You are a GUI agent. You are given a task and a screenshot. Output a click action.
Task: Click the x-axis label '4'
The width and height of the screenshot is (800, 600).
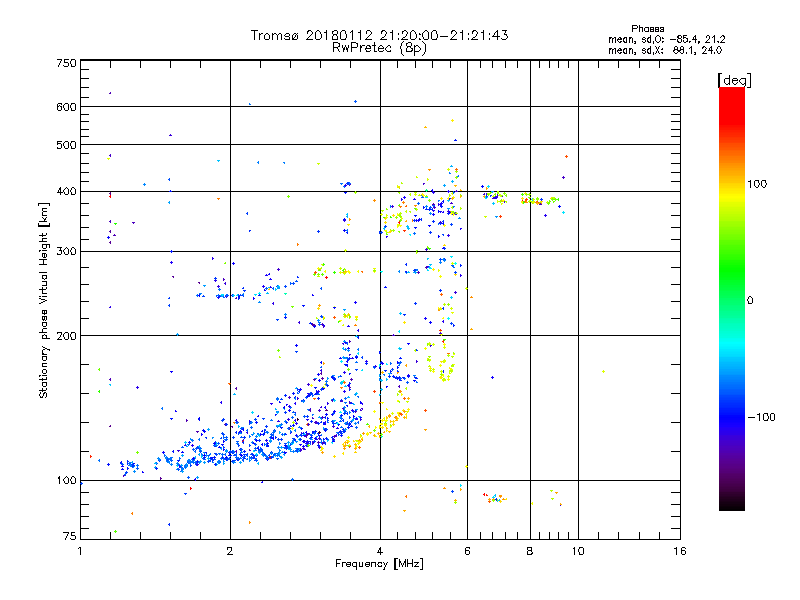(x=380, y=551)
